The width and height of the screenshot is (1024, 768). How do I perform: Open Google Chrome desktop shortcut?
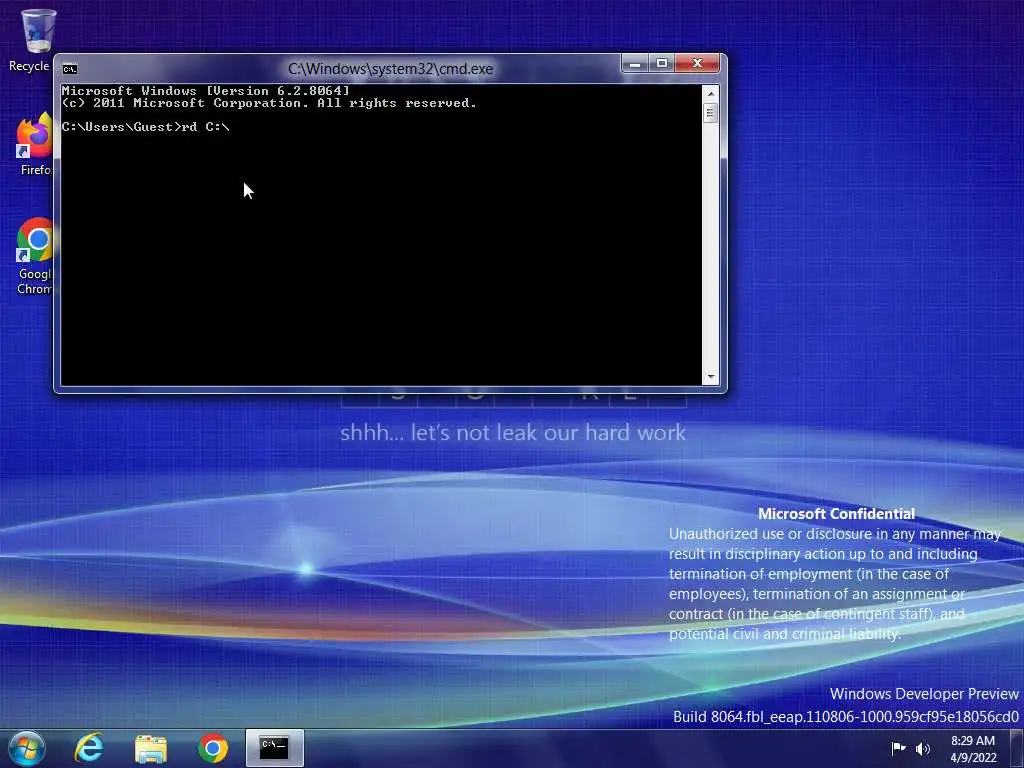click(34, 256)
